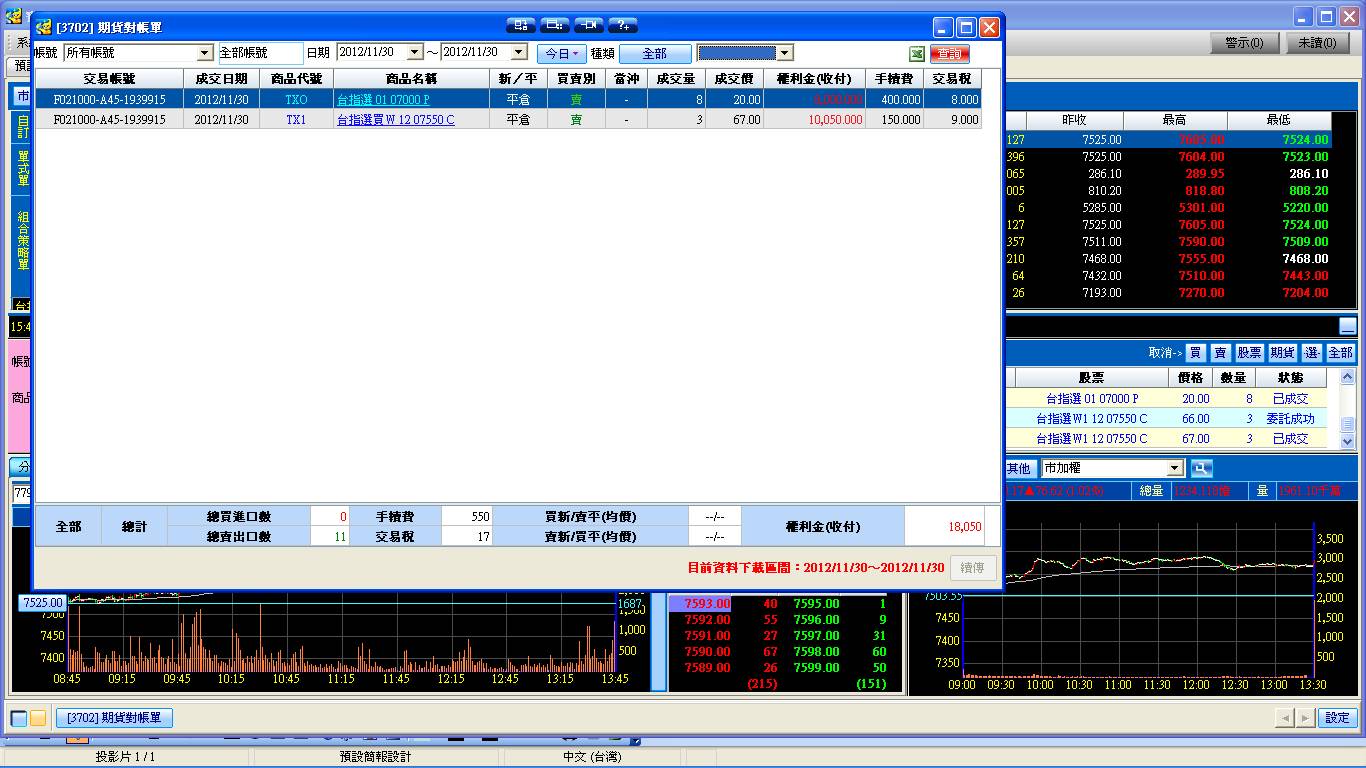
Task: Cancel 股票 stock orders button
Action: coord(1250,353)
